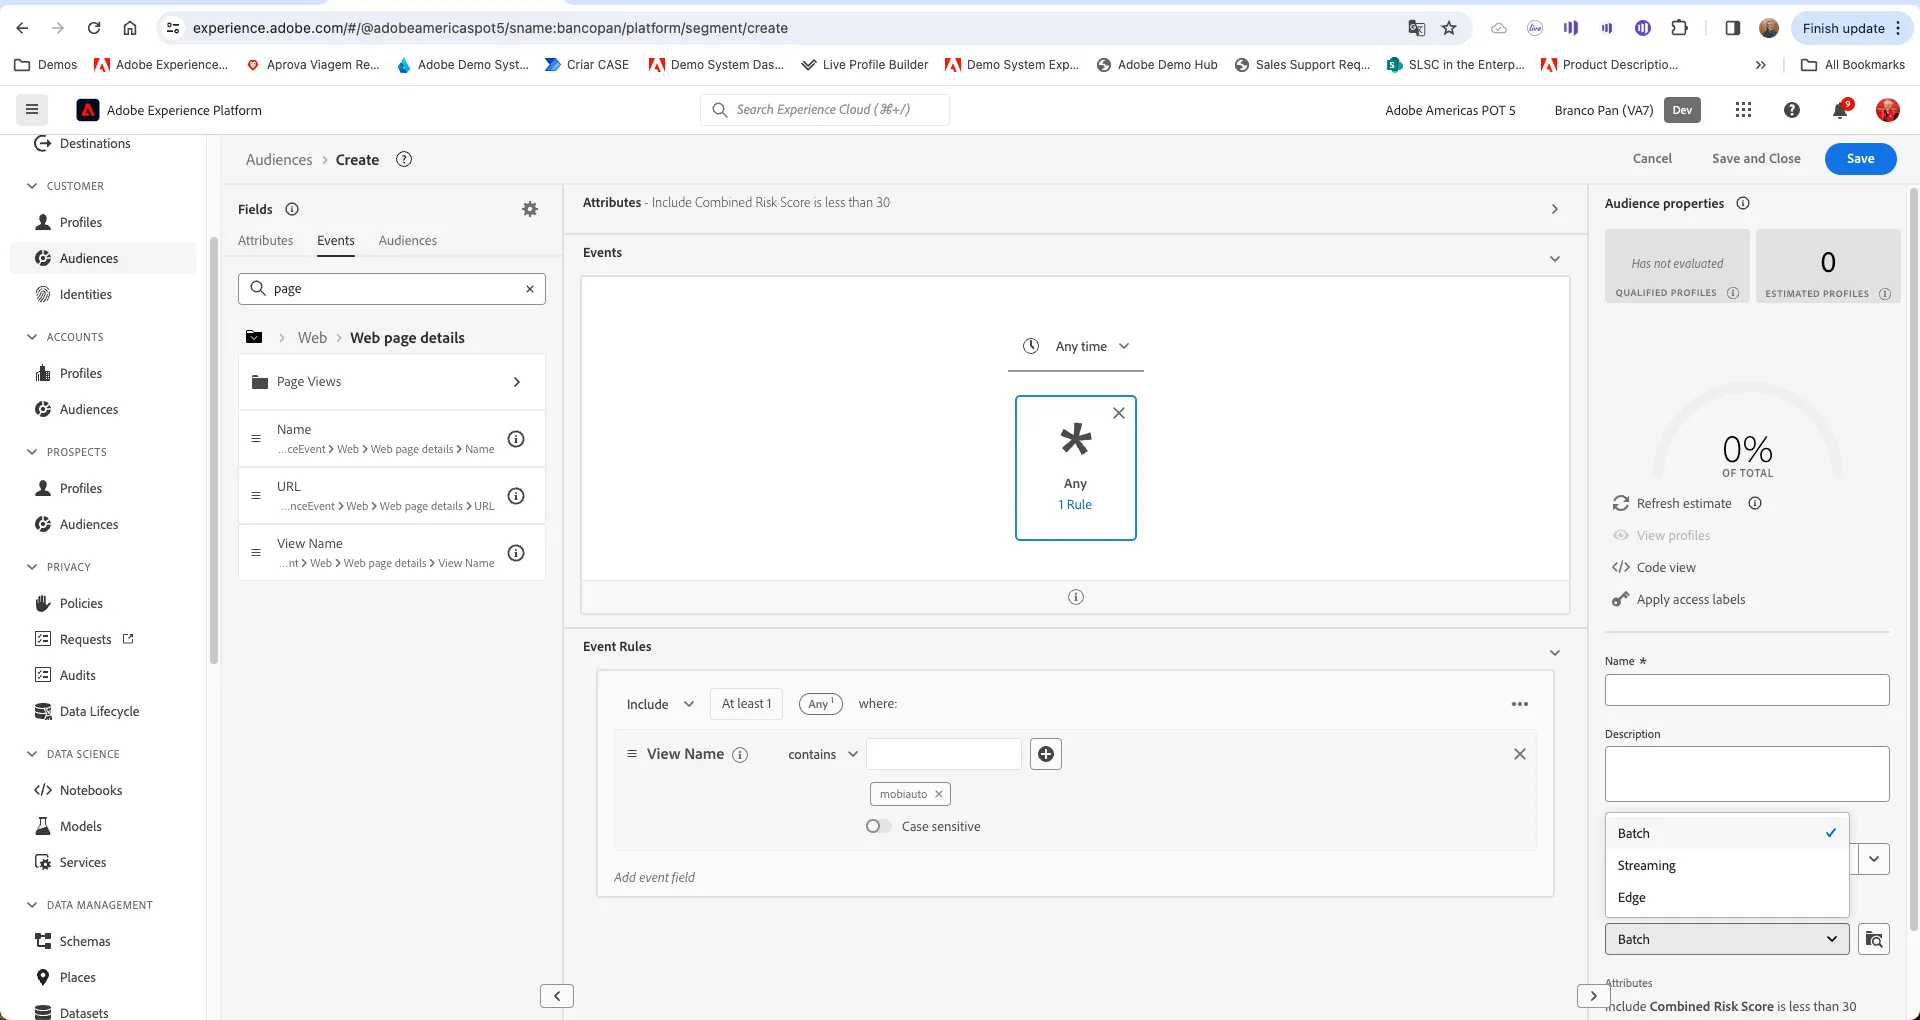Clear the page search field
The width and height of the screenshot is (1920, 1020).
click(x=530, y=289)
